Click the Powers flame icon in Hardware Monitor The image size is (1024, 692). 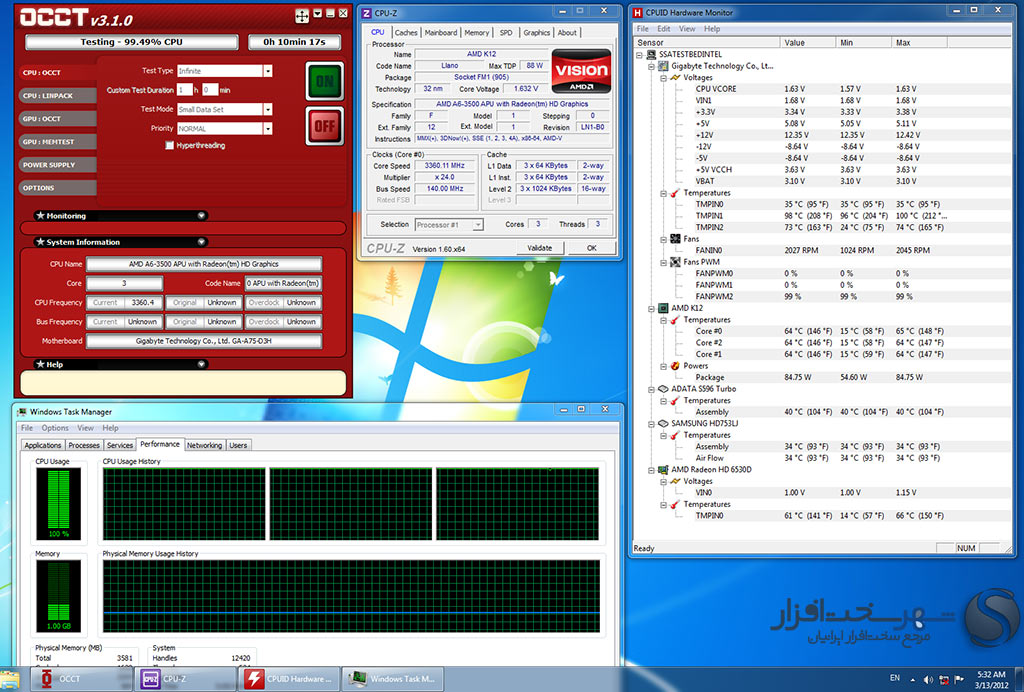point(675,366)
